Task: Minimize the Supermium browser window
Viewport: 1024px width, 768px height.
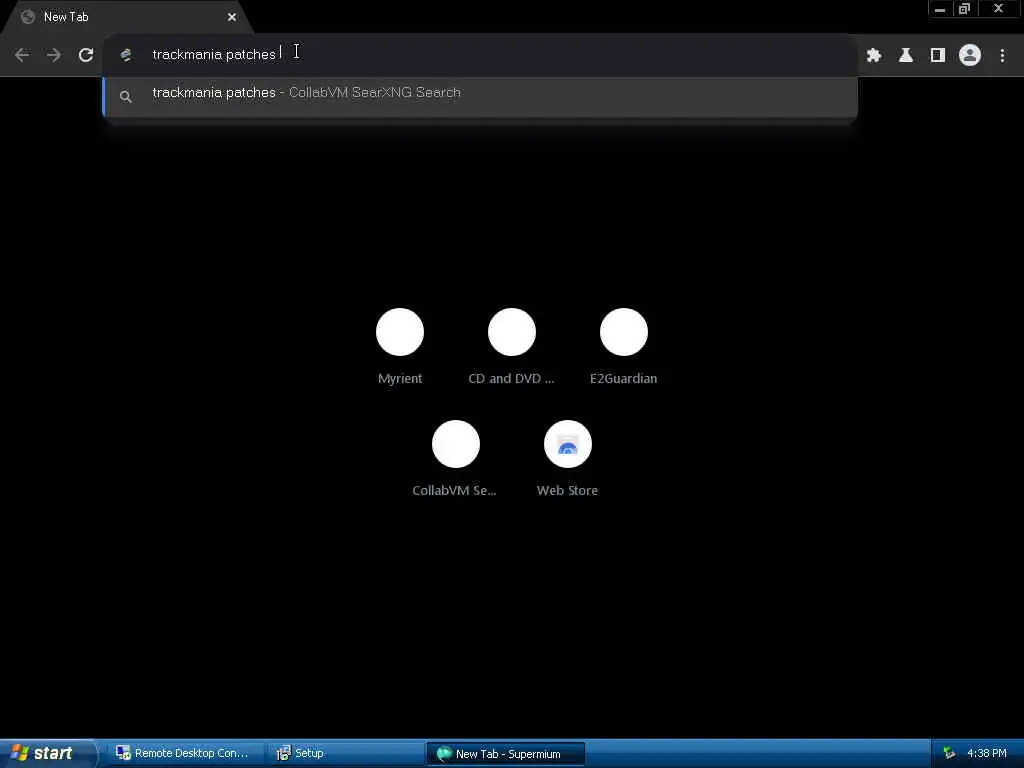Action: (940, 9)
